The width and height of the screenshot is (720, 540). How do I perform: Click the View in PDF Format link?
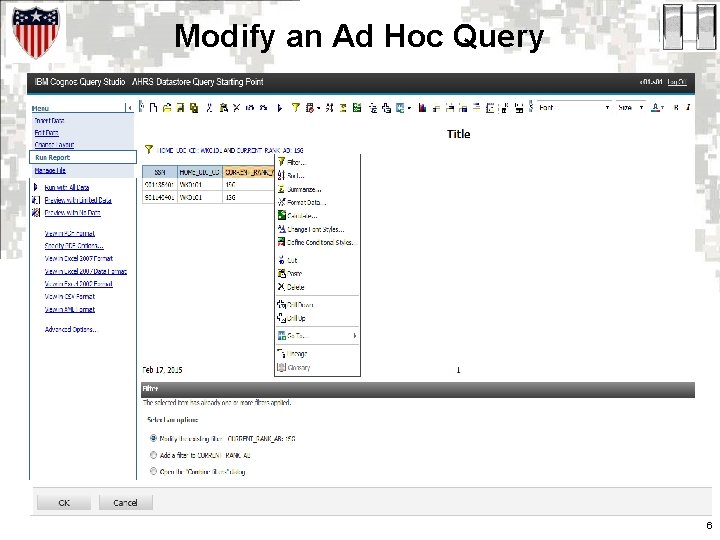[x=70, y=233]
